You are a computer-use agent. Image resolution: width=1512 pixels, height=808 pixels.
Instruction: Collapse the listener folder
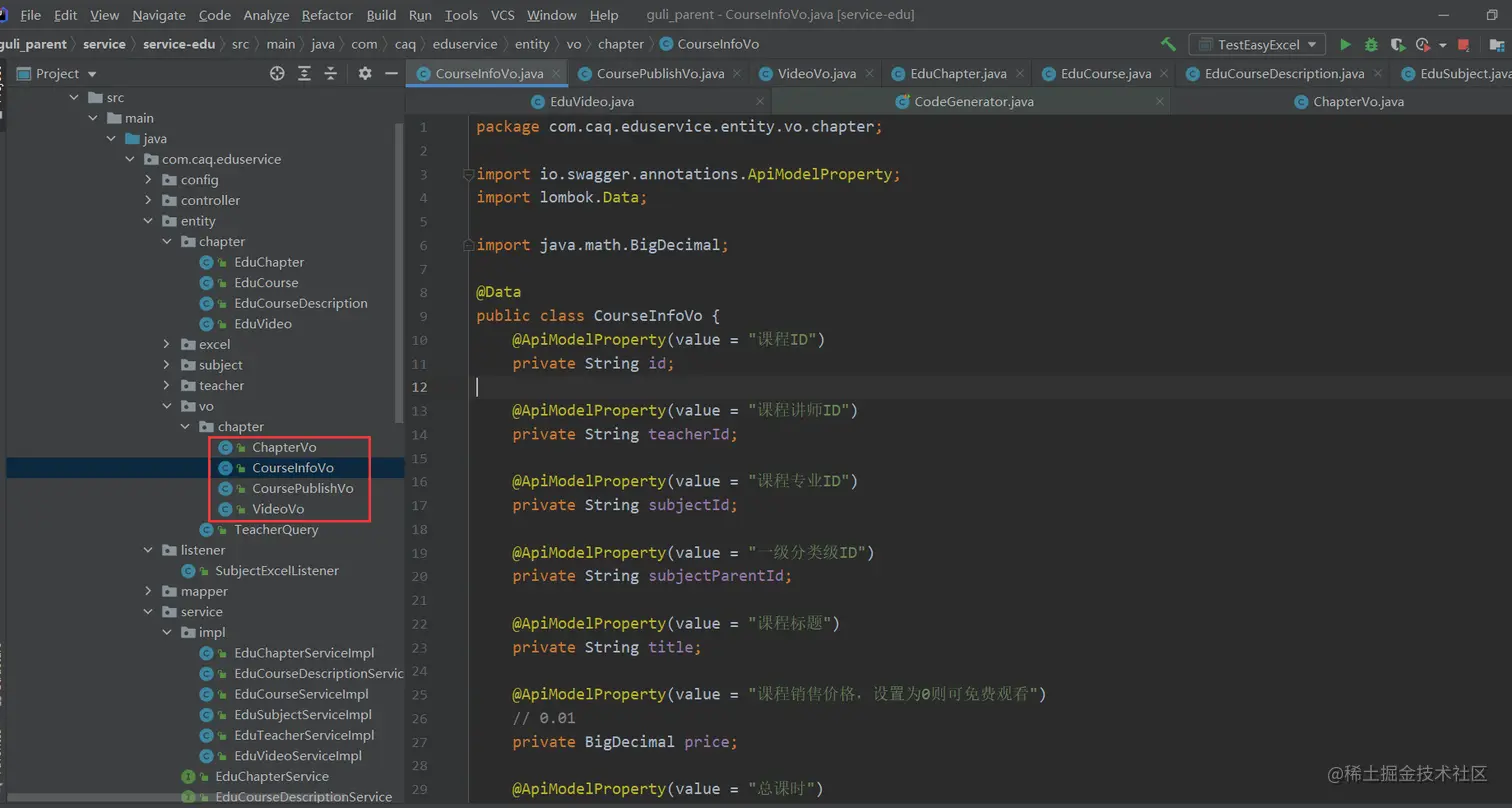pos(148,550)
